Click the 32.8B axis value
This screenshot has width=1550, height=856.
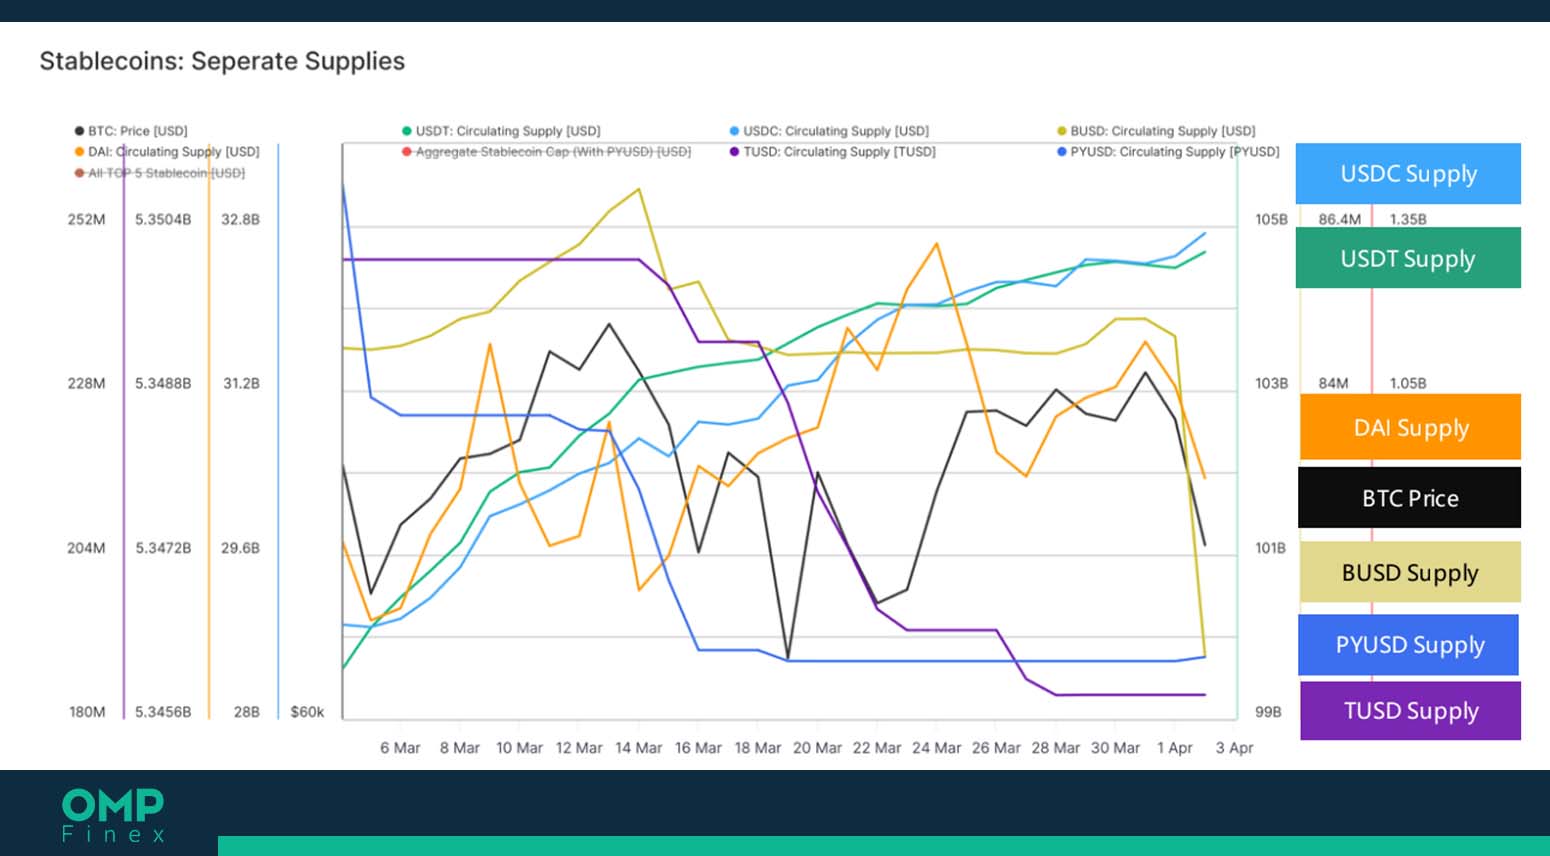240,219
